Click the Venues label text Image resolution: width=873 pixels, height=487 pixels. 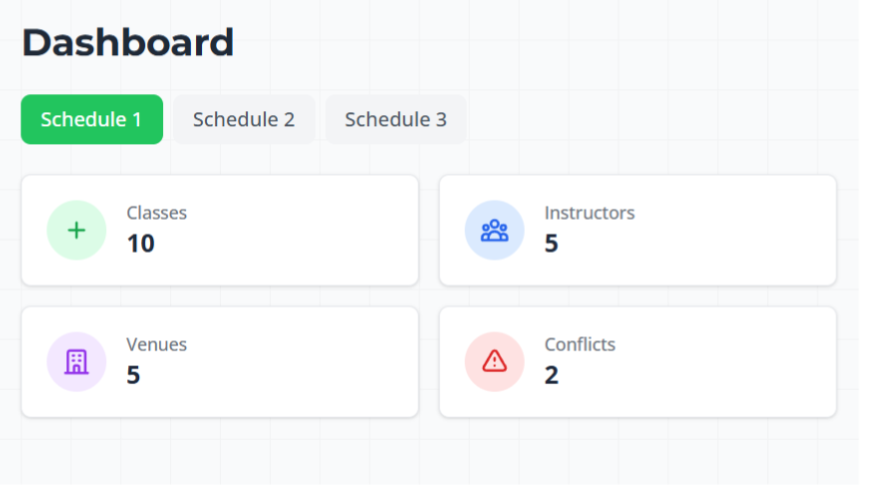pos(156,345)
